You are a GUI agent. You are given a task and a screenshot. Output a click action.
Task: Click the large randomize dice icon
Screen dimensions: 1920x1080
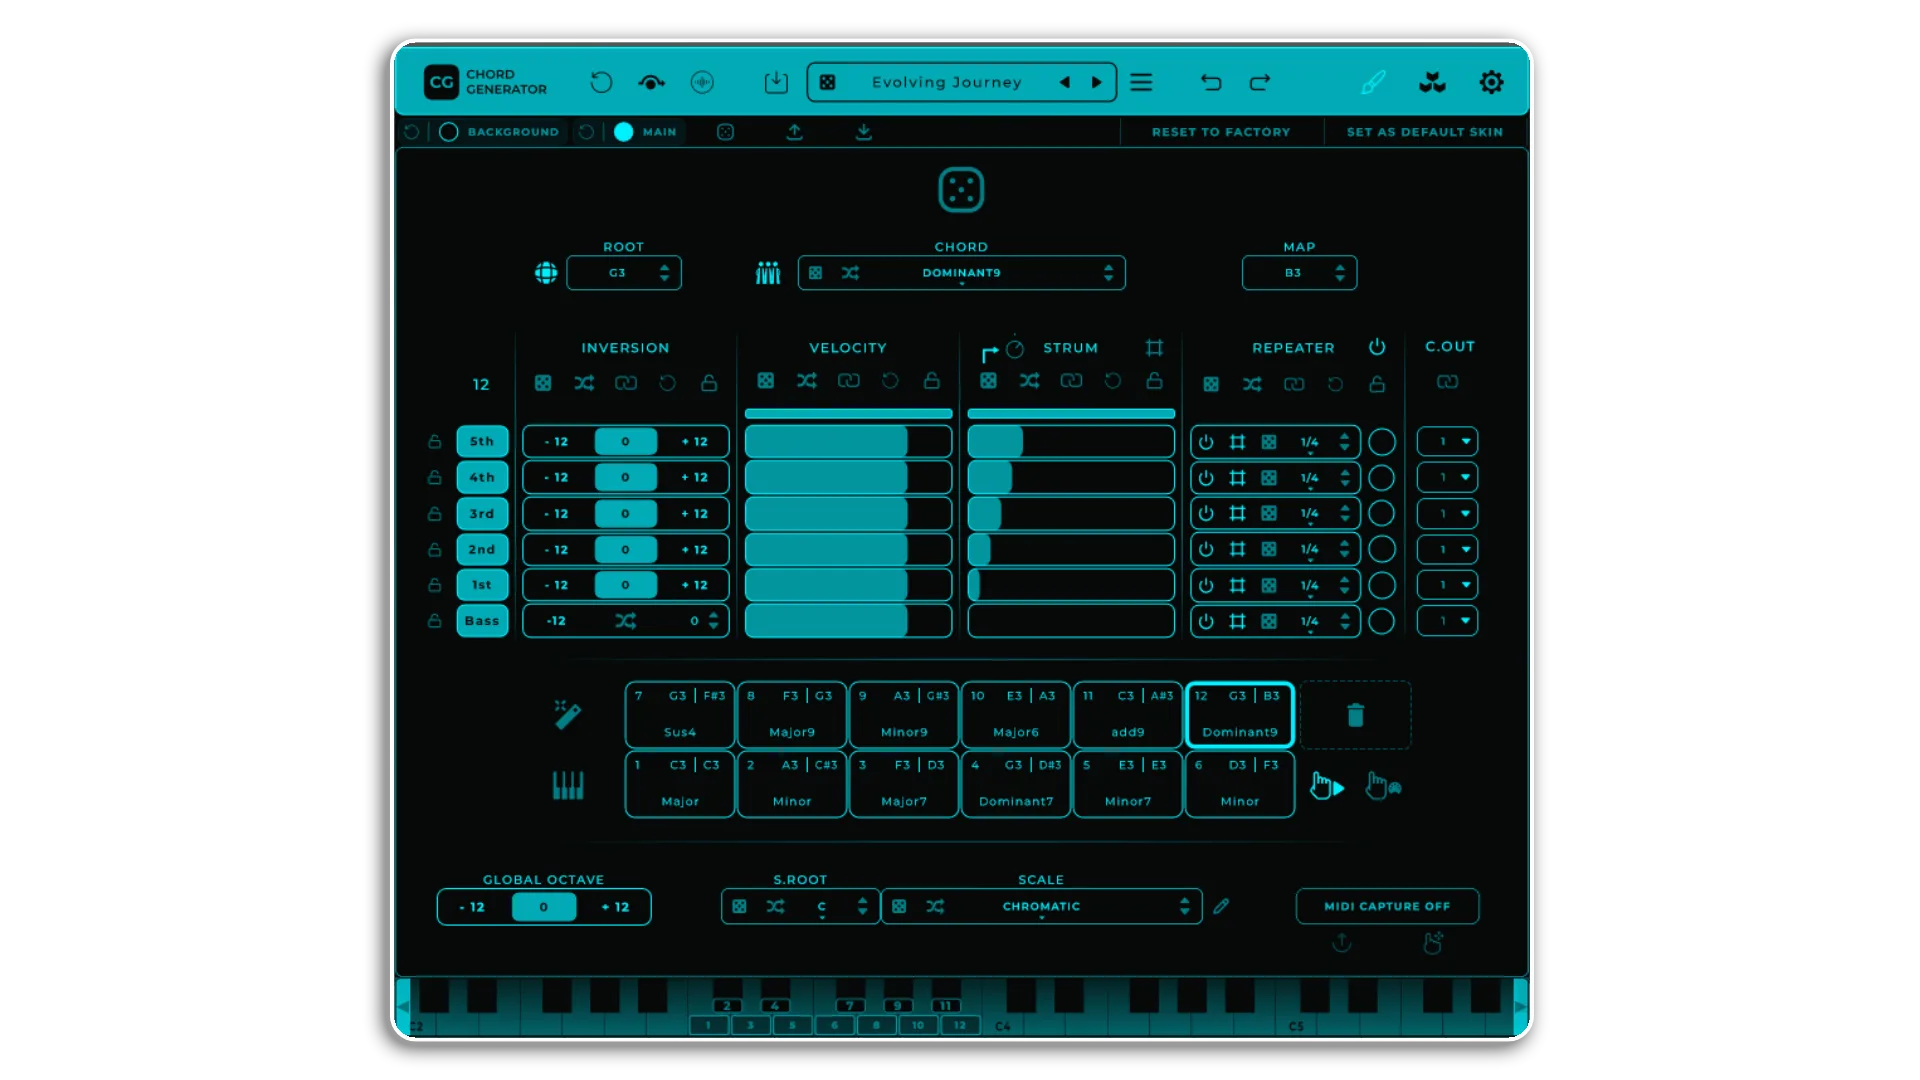click(961, 190)
